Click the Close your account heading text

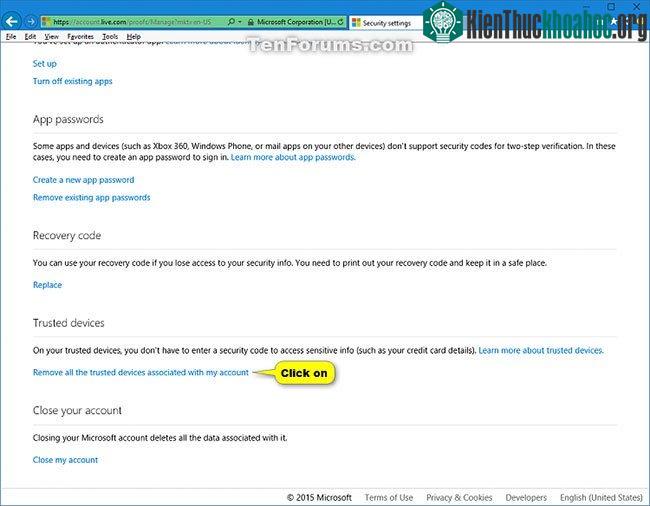(x=77, y=410)
